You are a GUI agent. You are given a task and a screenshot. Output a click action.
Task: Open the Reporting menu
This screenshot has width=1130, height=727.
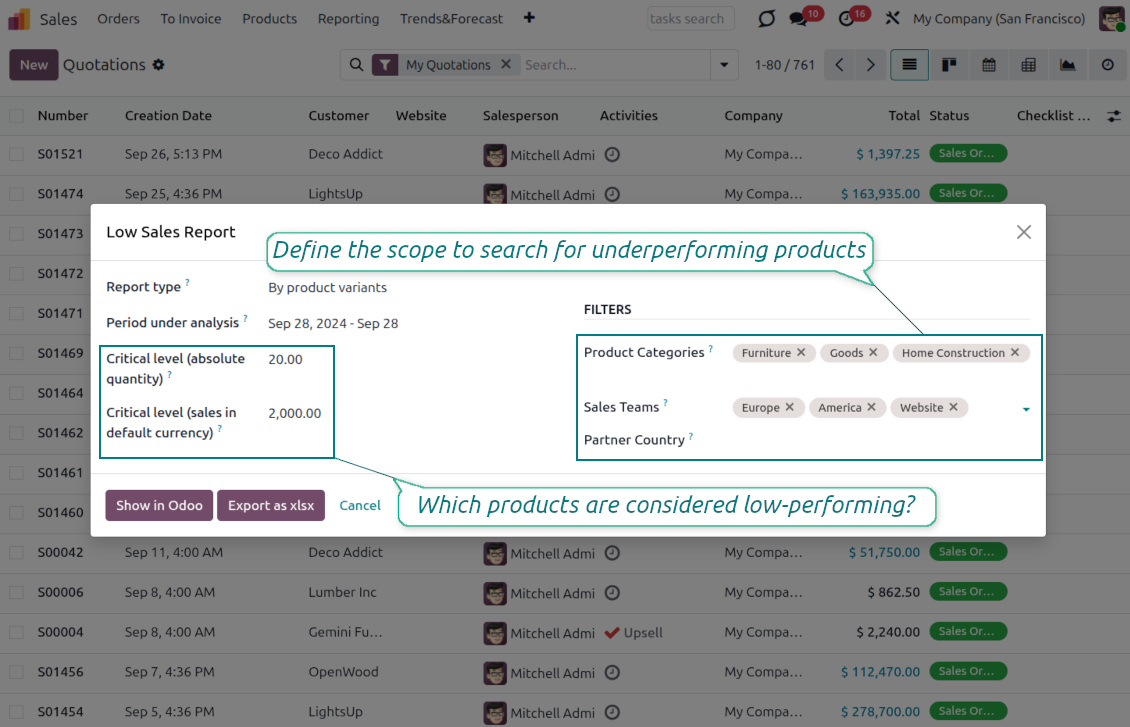(x=348, y=19)
